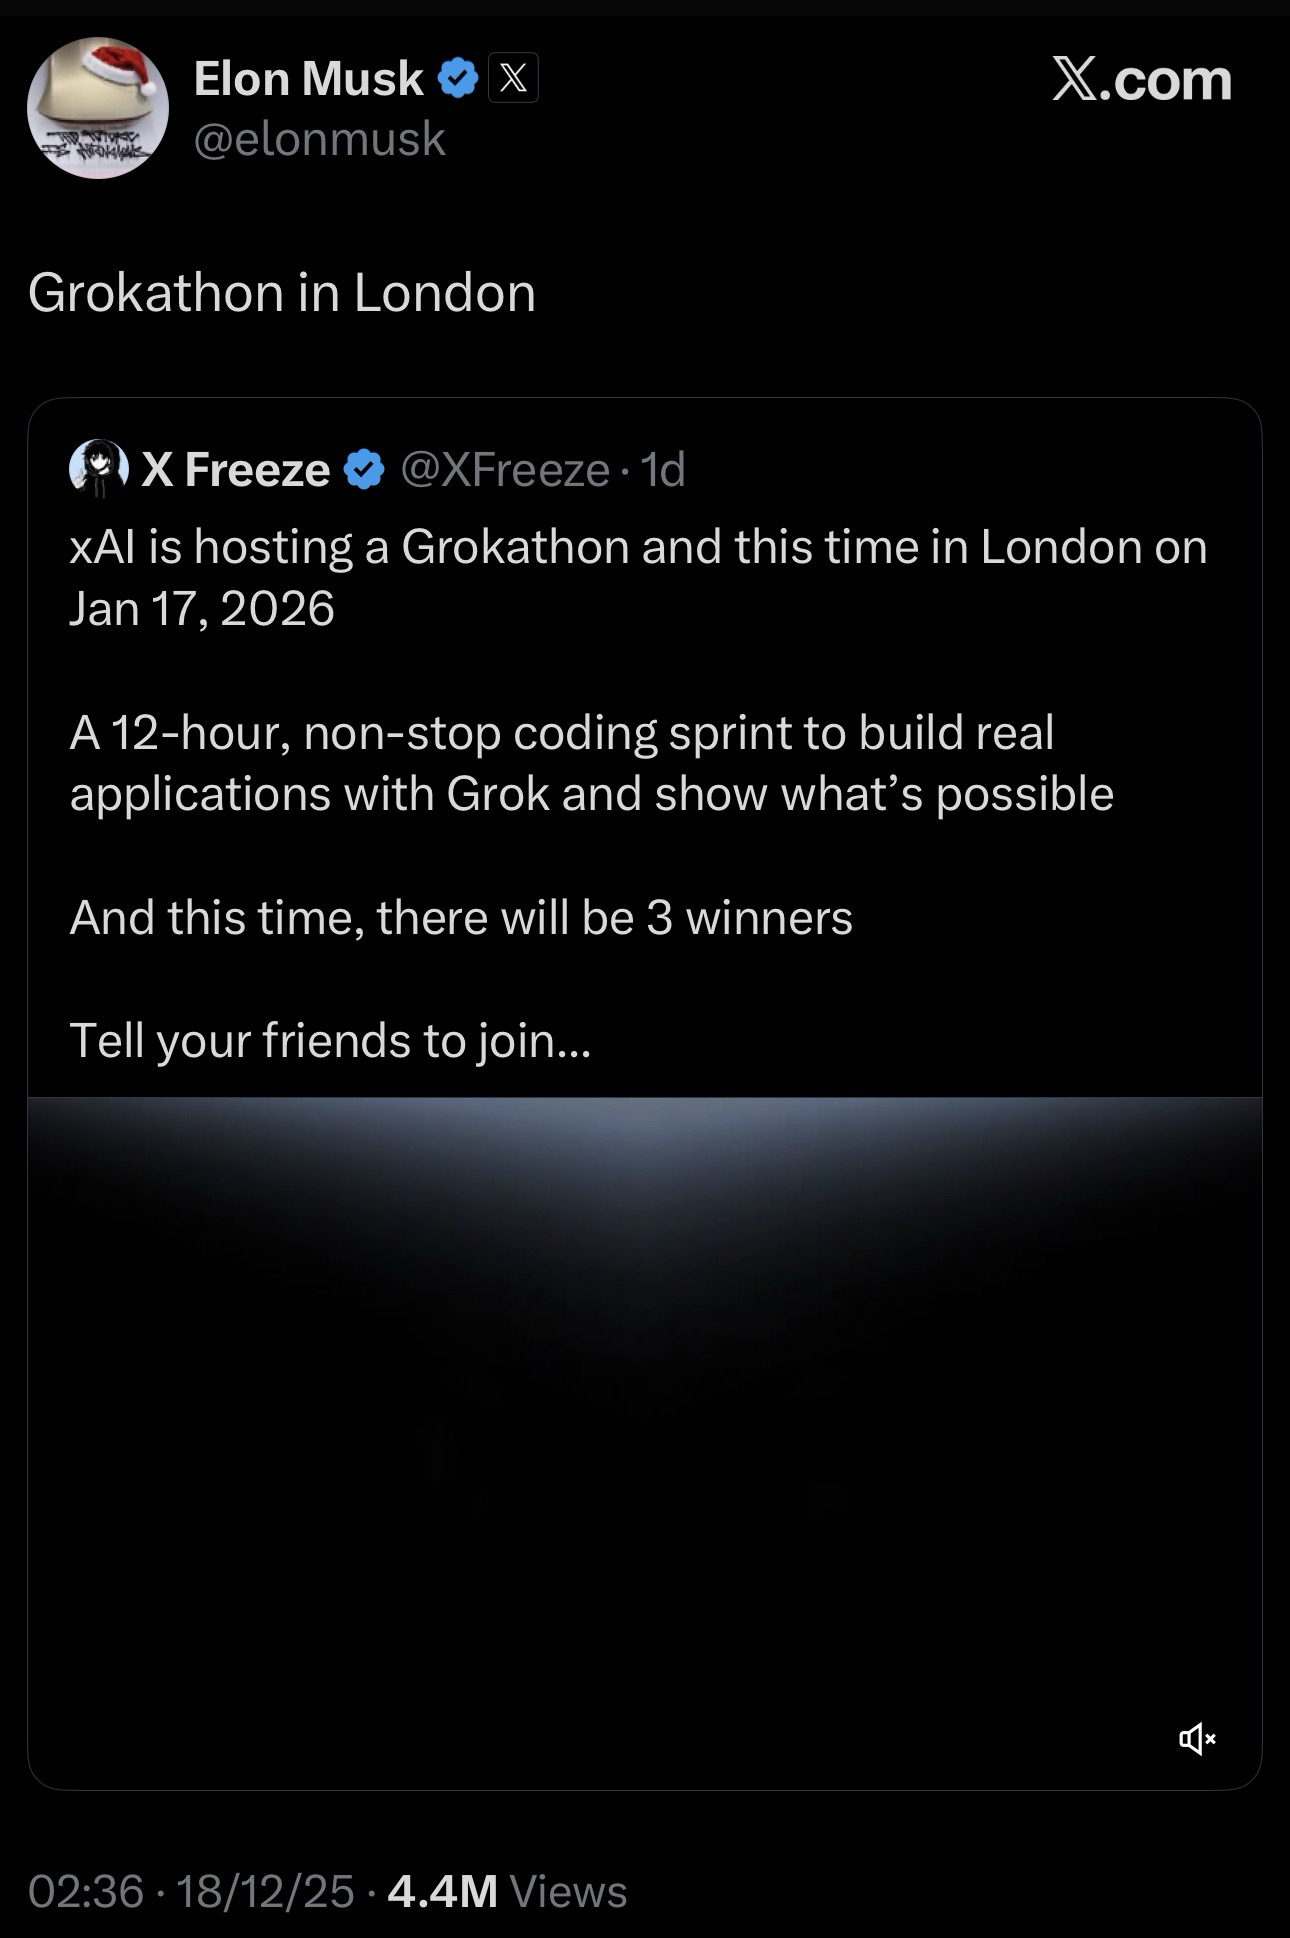The width and height of the screenshot is (1290, 1938).
Task: Click the @XFreeze handle
Action: point(505,469)
